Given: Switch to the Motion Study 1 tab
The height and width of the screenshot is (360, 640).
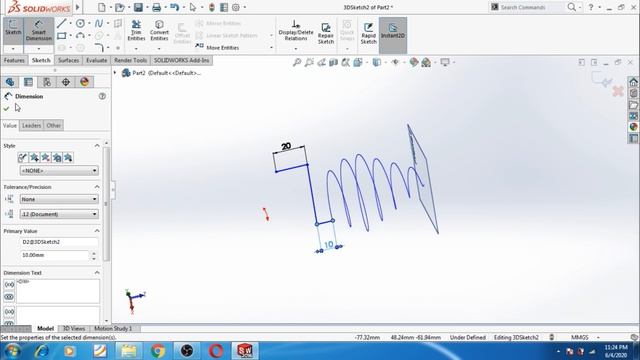Looking at the screenshot, I should coord(113,329).
